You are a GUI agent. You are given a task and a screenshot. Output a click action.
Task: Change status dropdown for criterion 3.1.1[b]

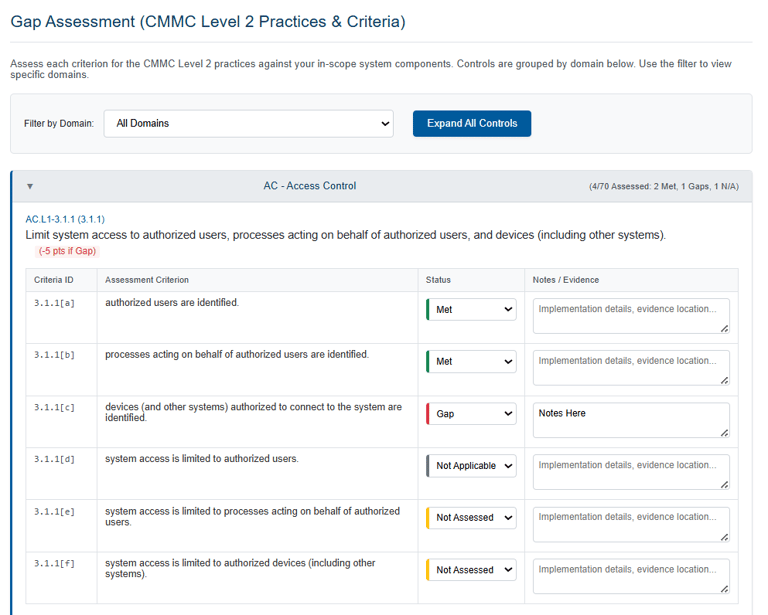tap(471, 362)
